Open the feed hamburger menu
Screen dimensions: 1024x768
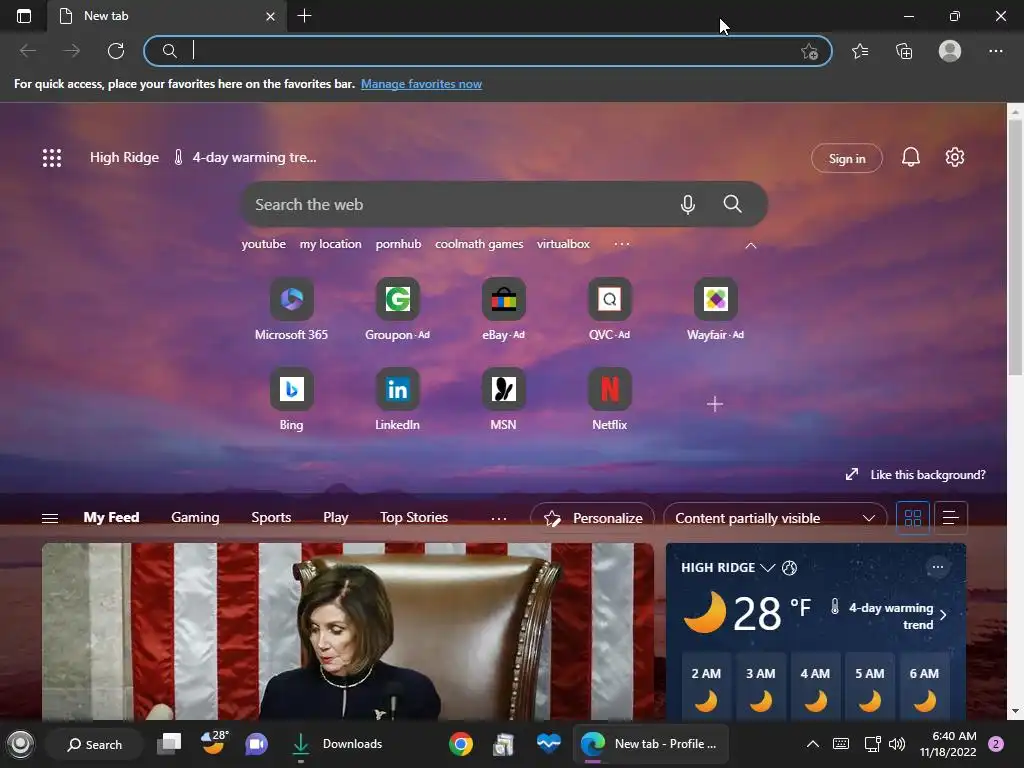[50, 518]
